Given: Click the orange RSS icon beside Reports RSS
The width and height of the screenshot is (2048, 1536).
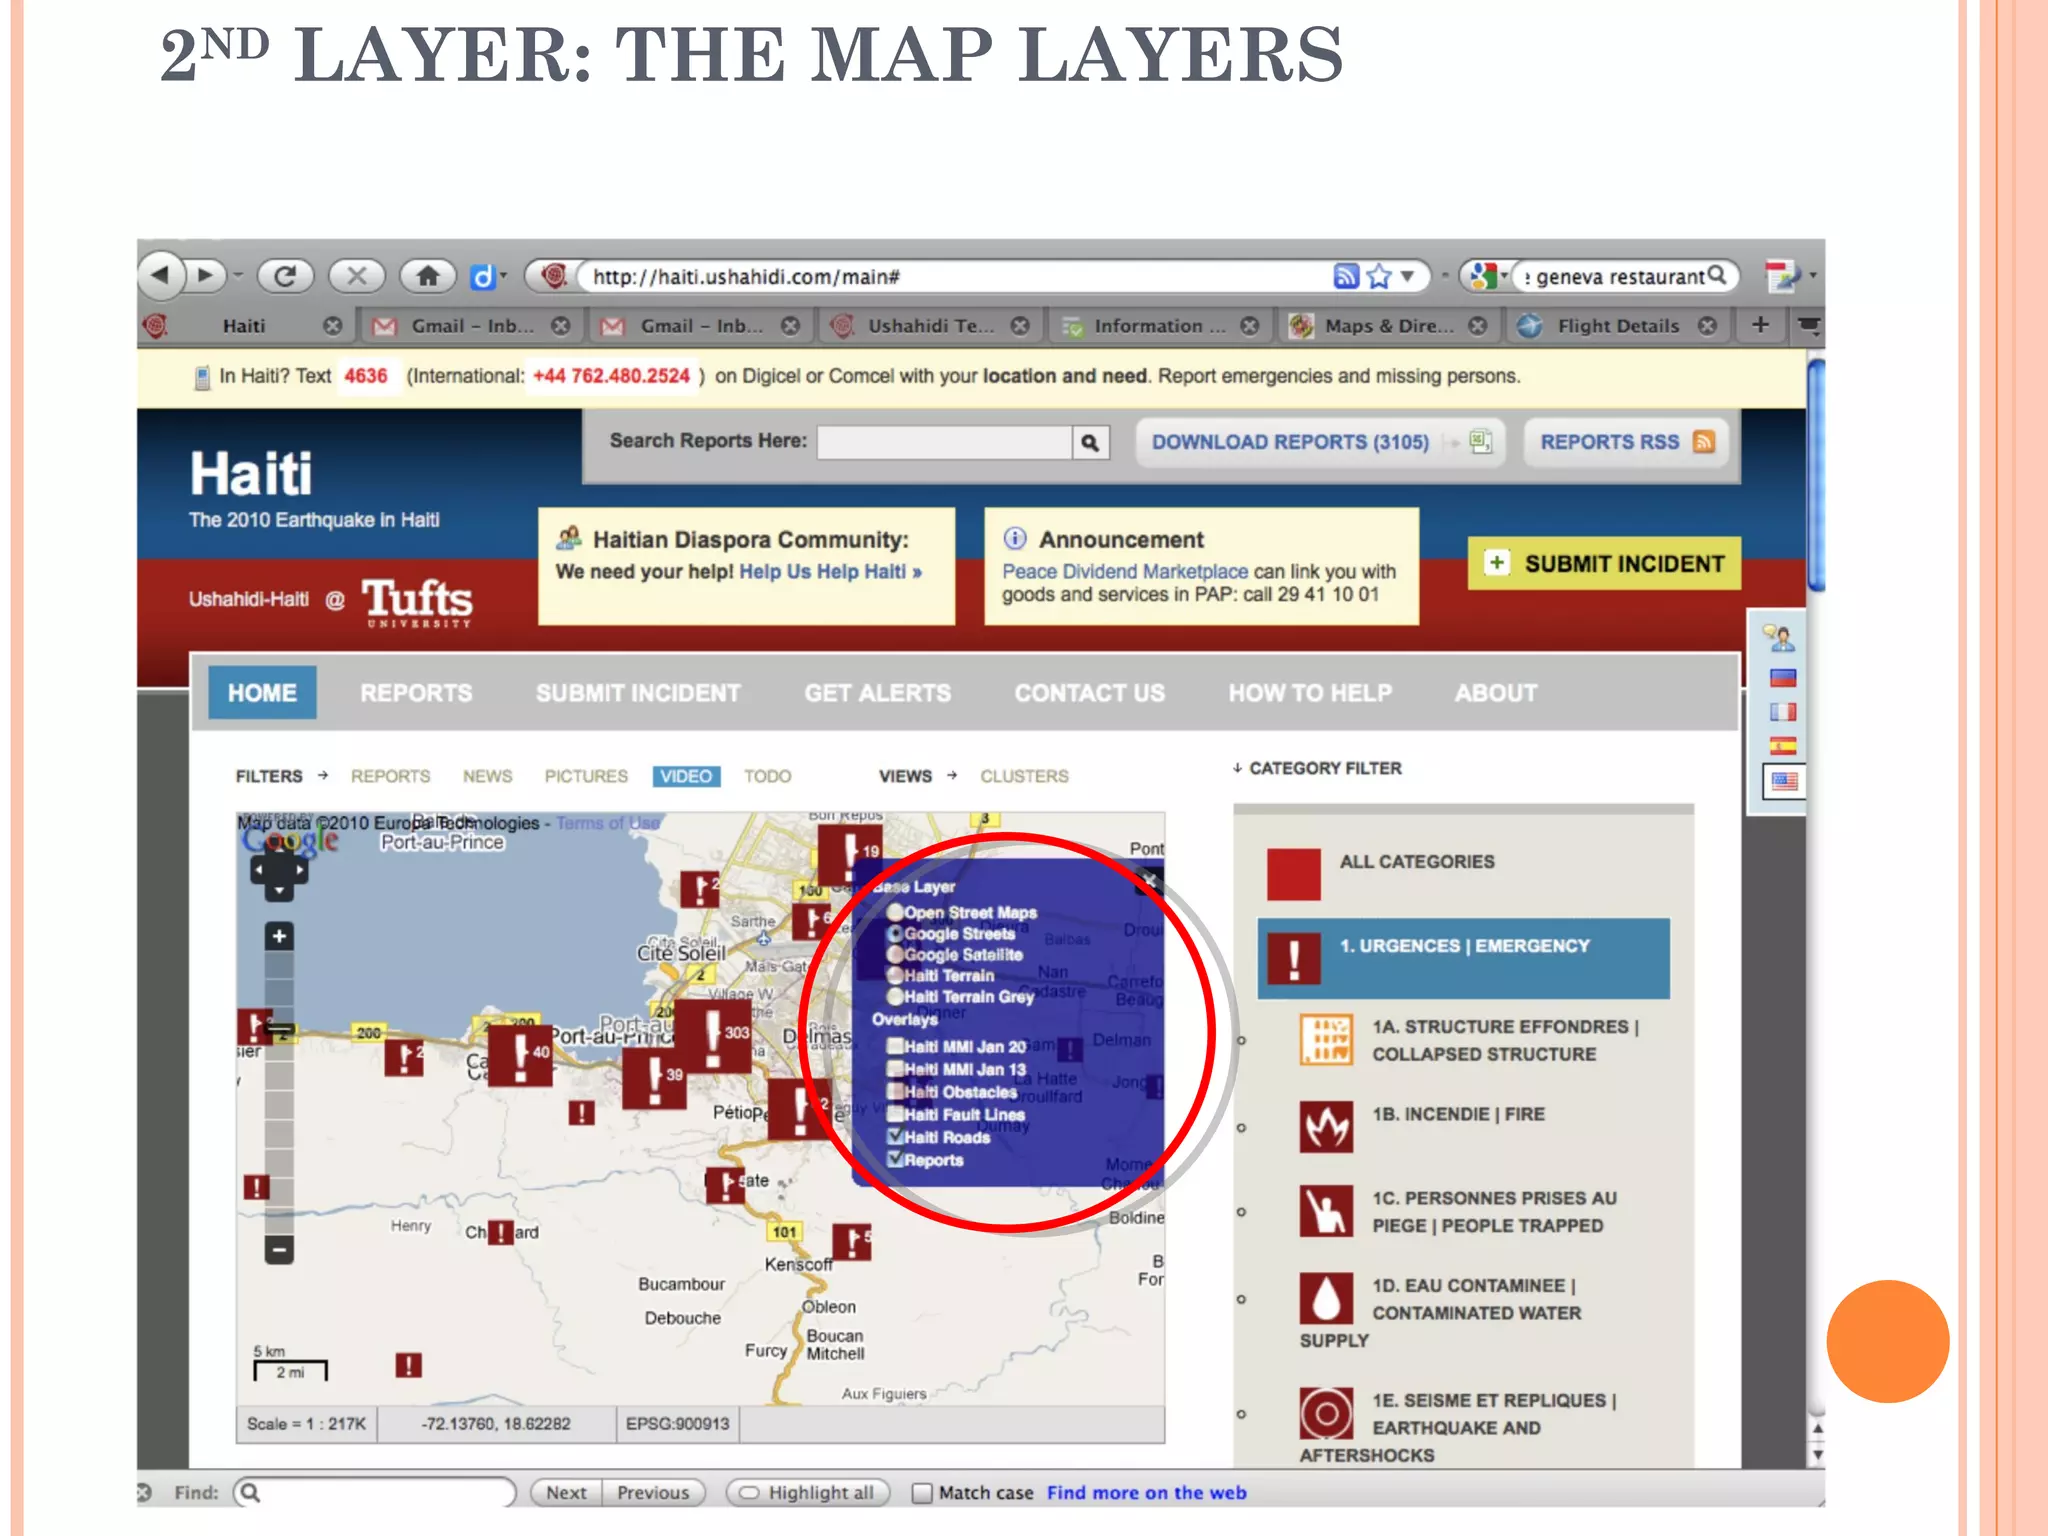Looking at the screenshot, I should [x=1704, y=441].
